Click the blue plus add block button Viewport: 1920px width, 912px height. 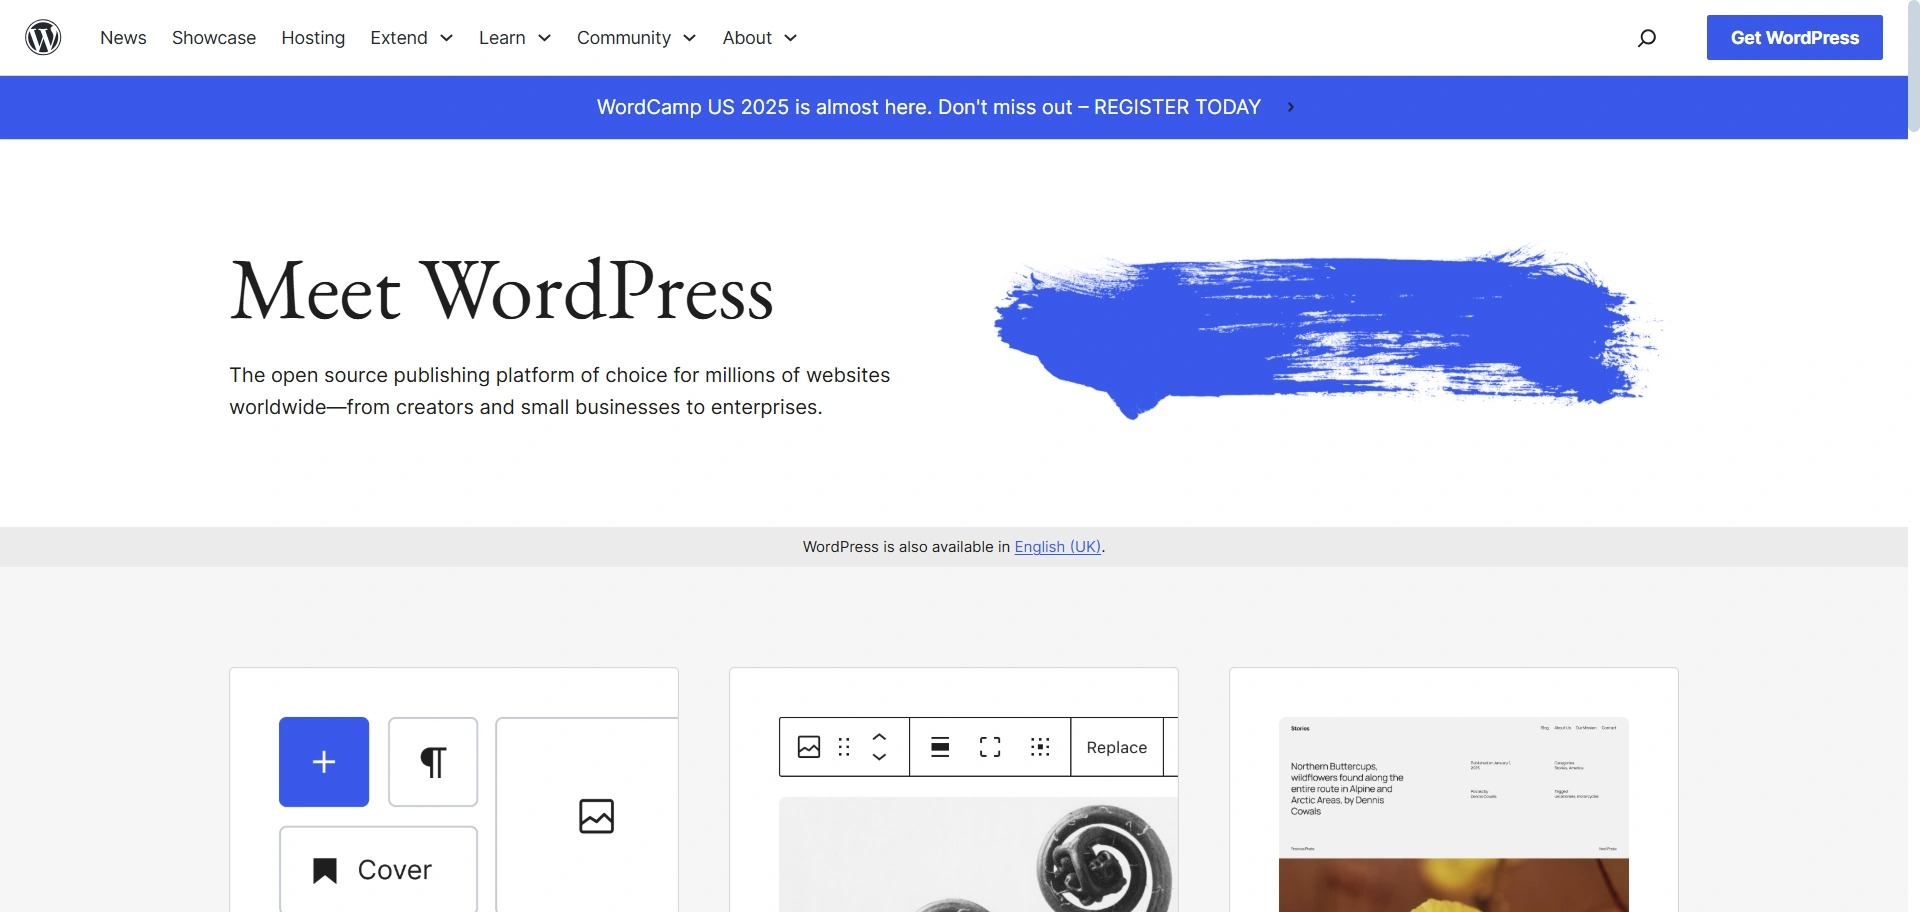pos(324,762)
